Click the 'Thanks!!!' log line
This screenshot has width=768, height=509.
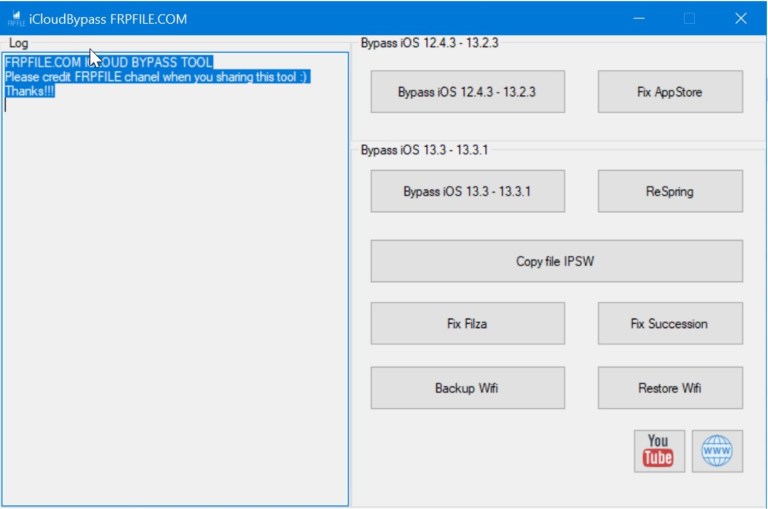(x=29, y=91)
